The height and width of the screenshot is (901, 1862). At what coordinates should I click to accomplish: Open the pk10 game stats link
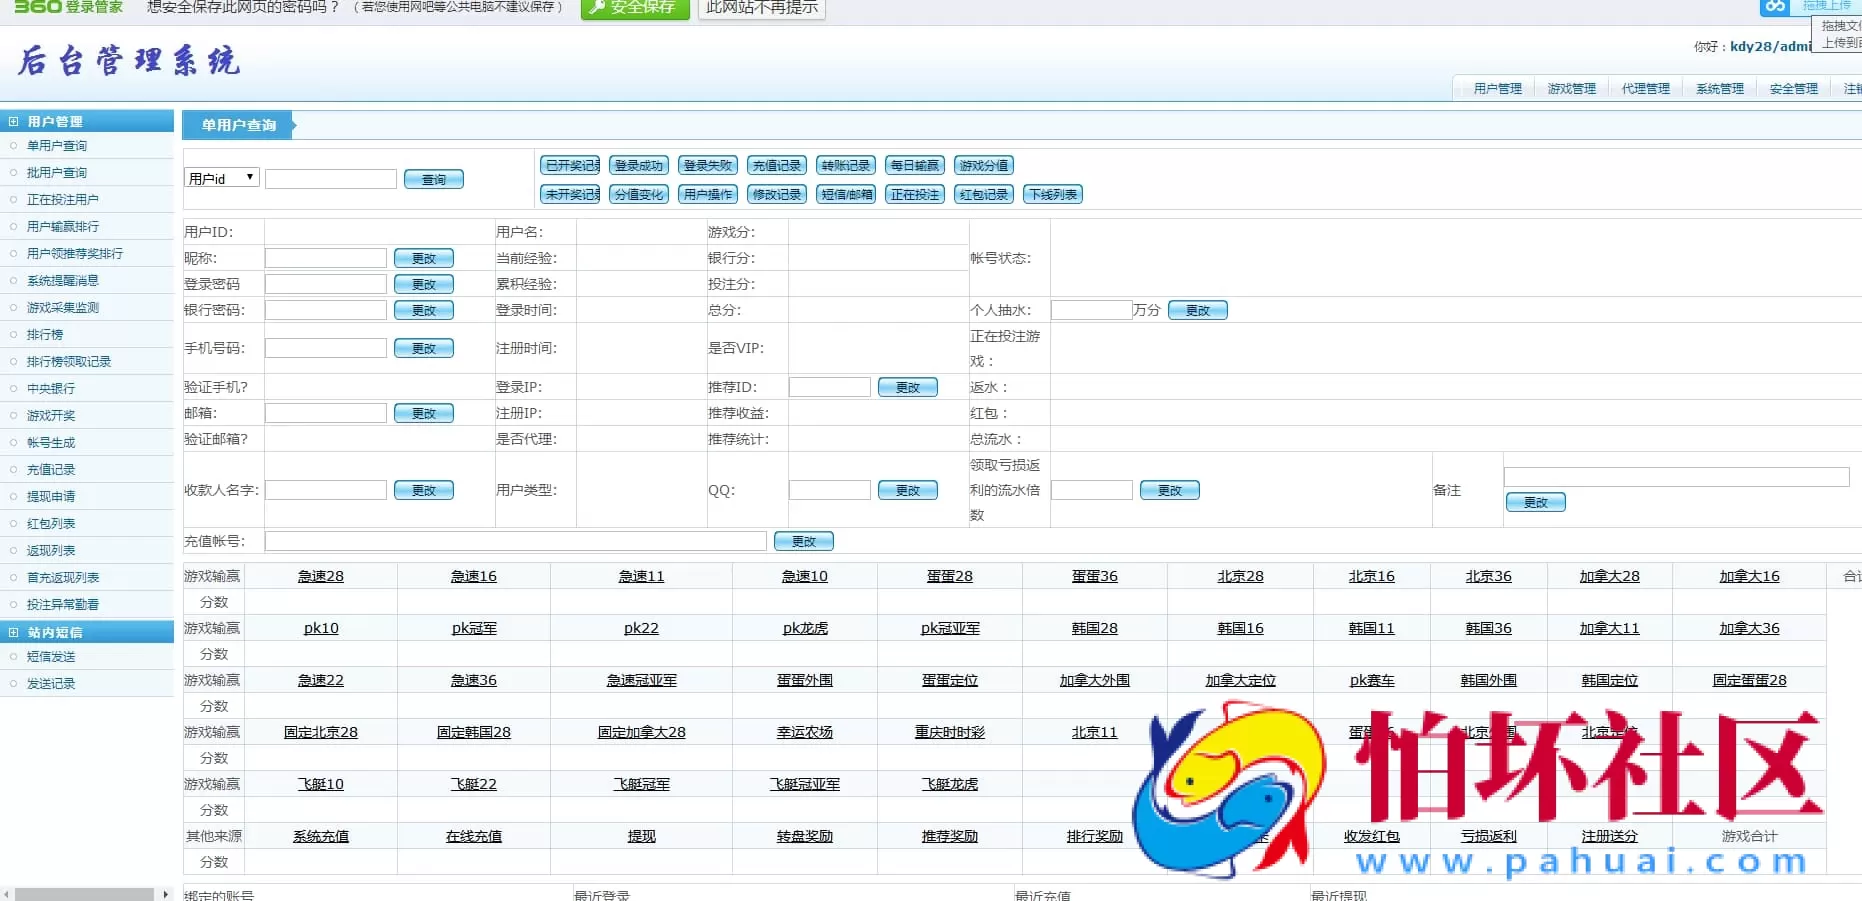319,628
